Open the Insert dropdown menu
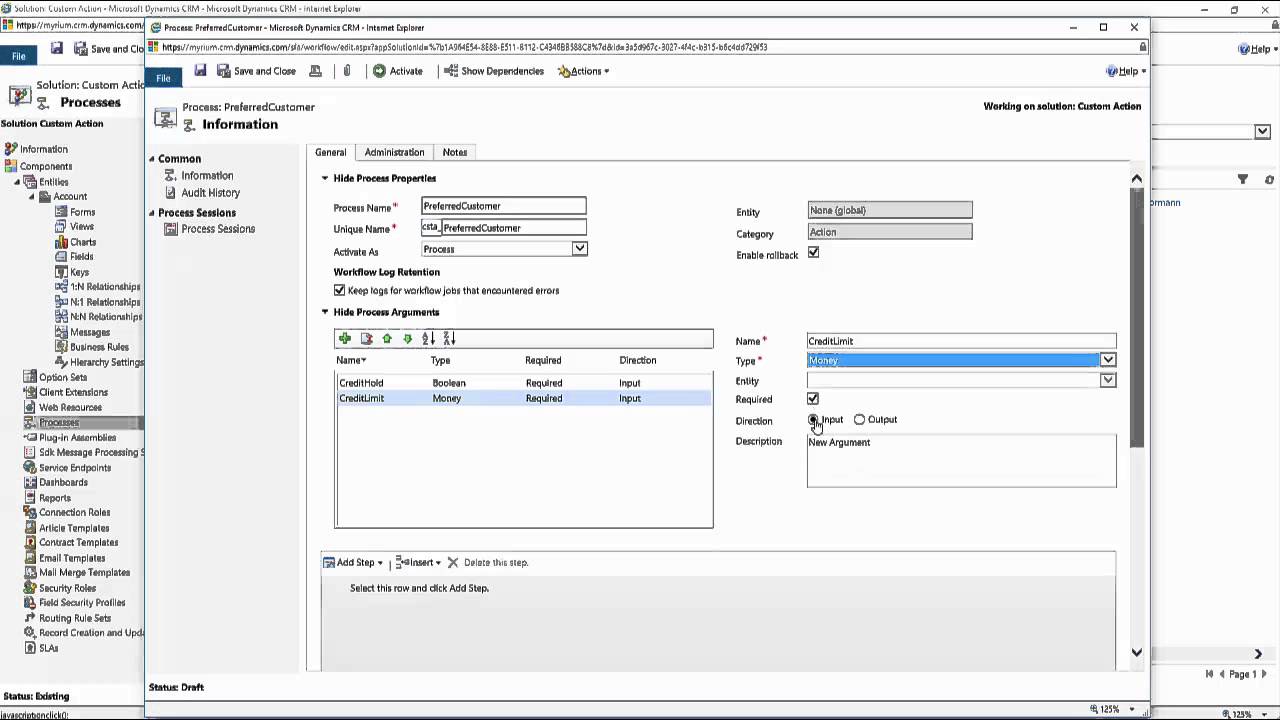This screenshot has height=720, width=1280. pos(418,562)
